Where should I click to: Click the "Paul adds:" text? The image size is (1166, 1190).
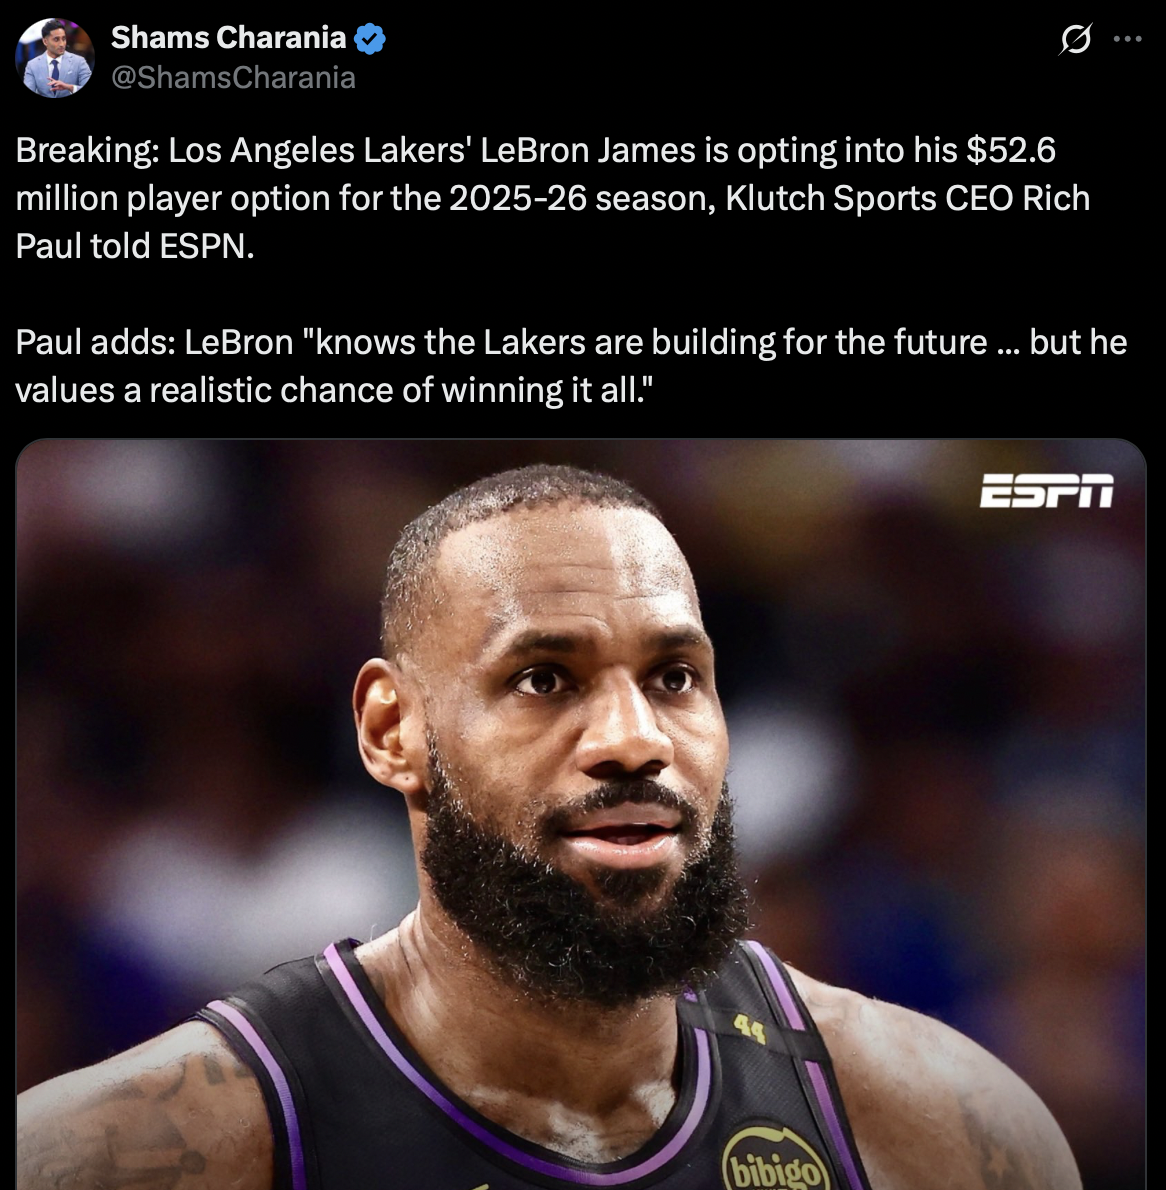click(96, 342)
